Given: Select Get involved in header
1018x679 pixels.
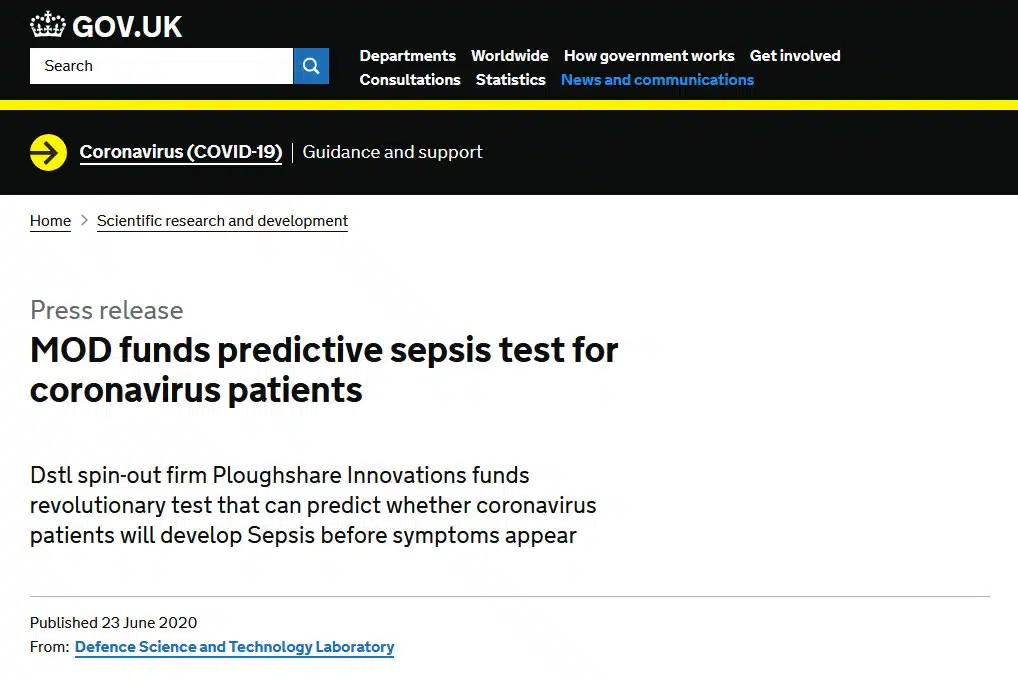Looking at the screenshot, I should pyautogui.click(x=795, y=56).
